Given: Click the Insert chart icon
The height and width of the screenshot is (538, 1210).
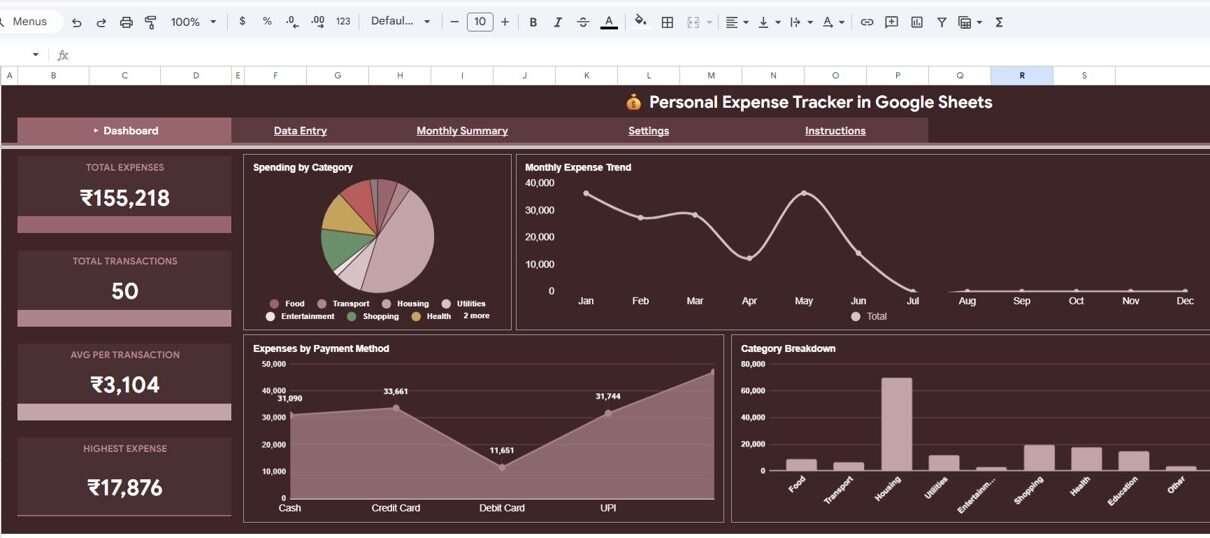Looking at the screenshot, I should [917, 22].
